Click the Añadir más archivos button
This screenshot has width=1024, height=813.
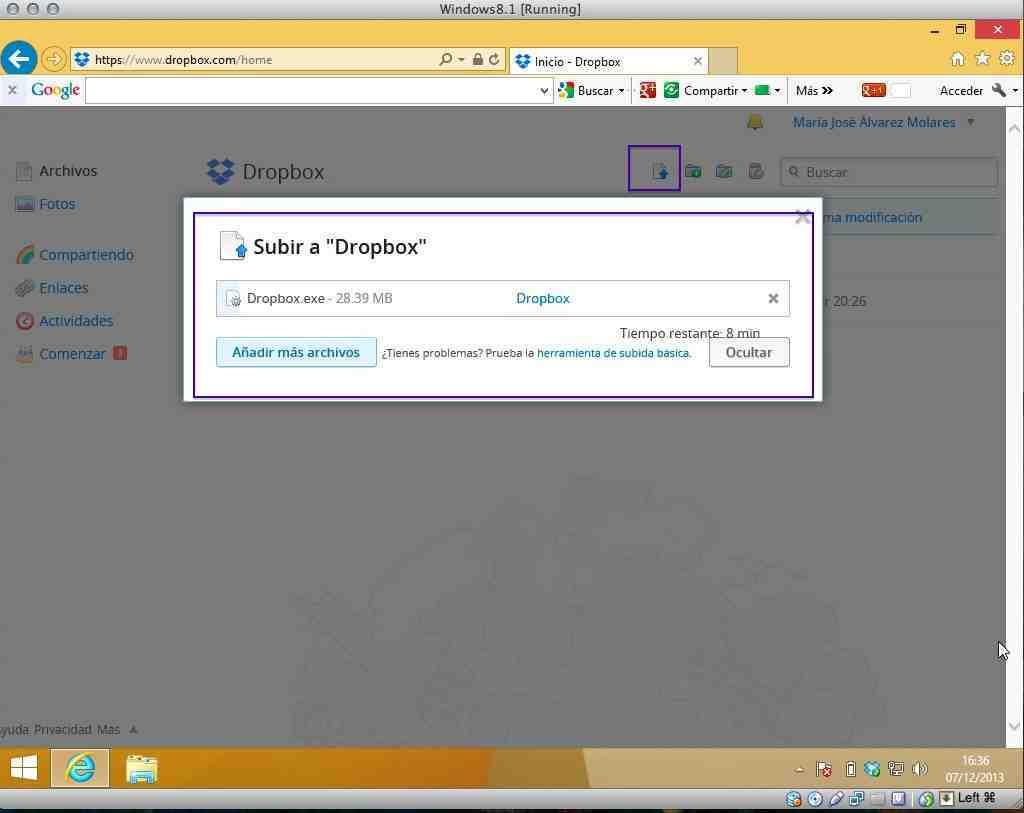click(x=296, y=352)
